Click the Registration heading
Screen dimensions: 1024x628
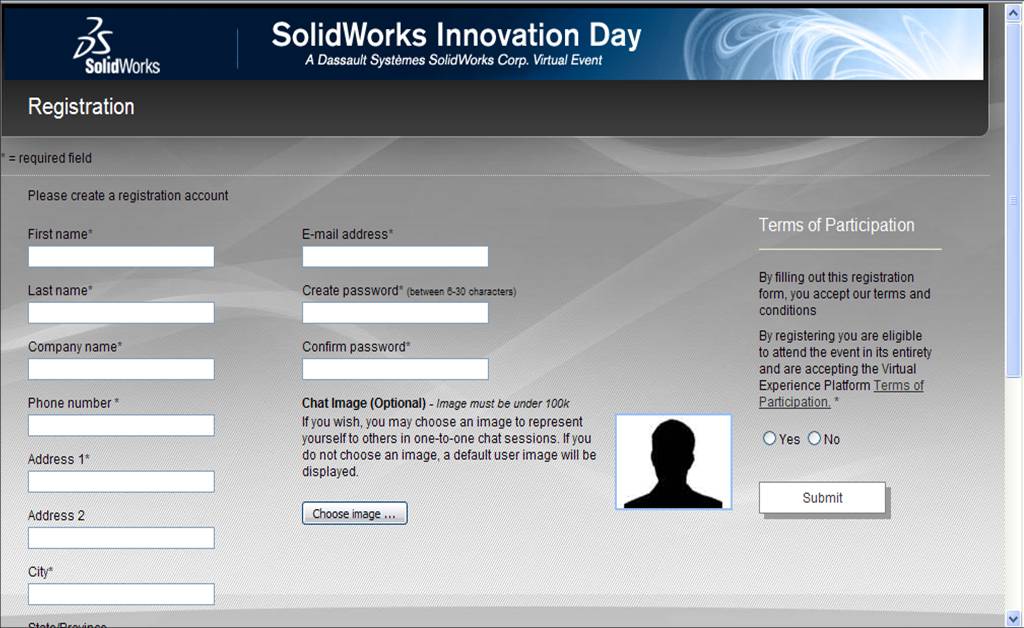tap(81, 106)
